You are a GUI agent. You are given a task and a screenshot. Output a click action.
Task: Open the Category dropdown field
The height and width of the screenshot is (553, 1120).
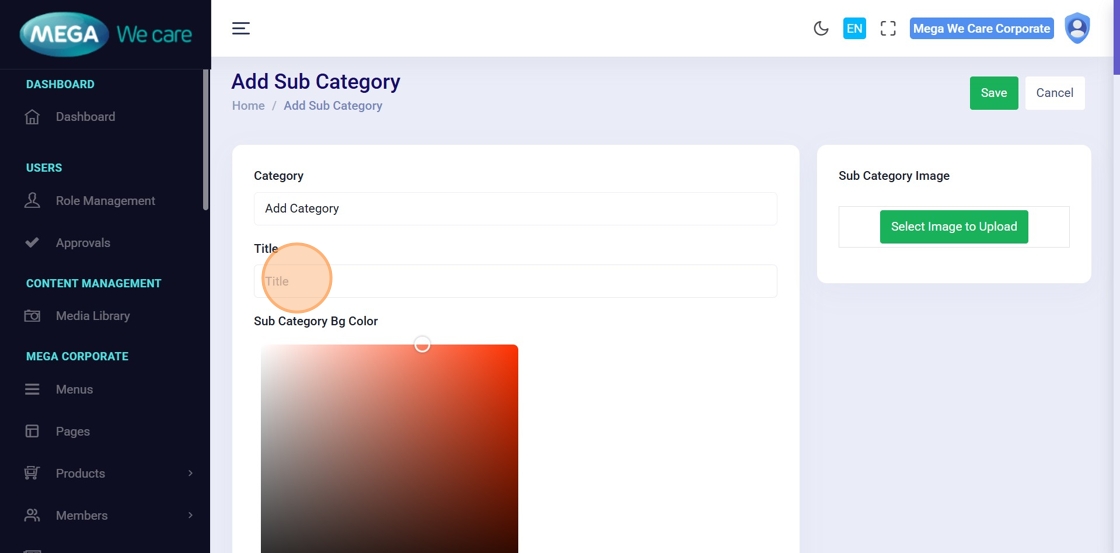coord(515,209)
